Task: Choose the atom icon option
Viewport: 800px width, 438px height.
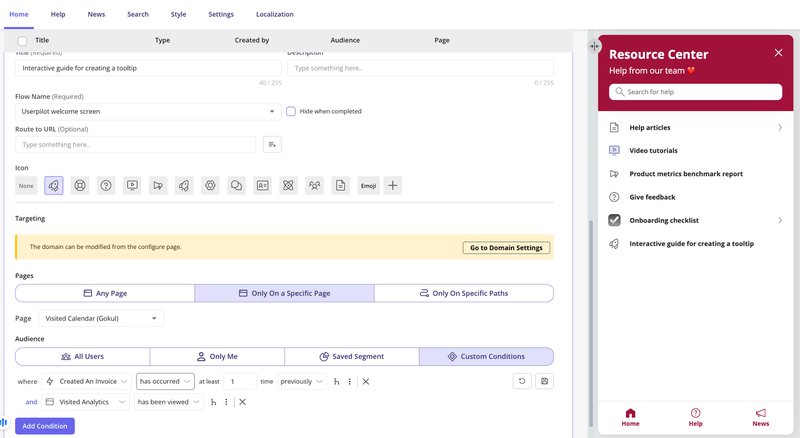Action: click(288, 185)
